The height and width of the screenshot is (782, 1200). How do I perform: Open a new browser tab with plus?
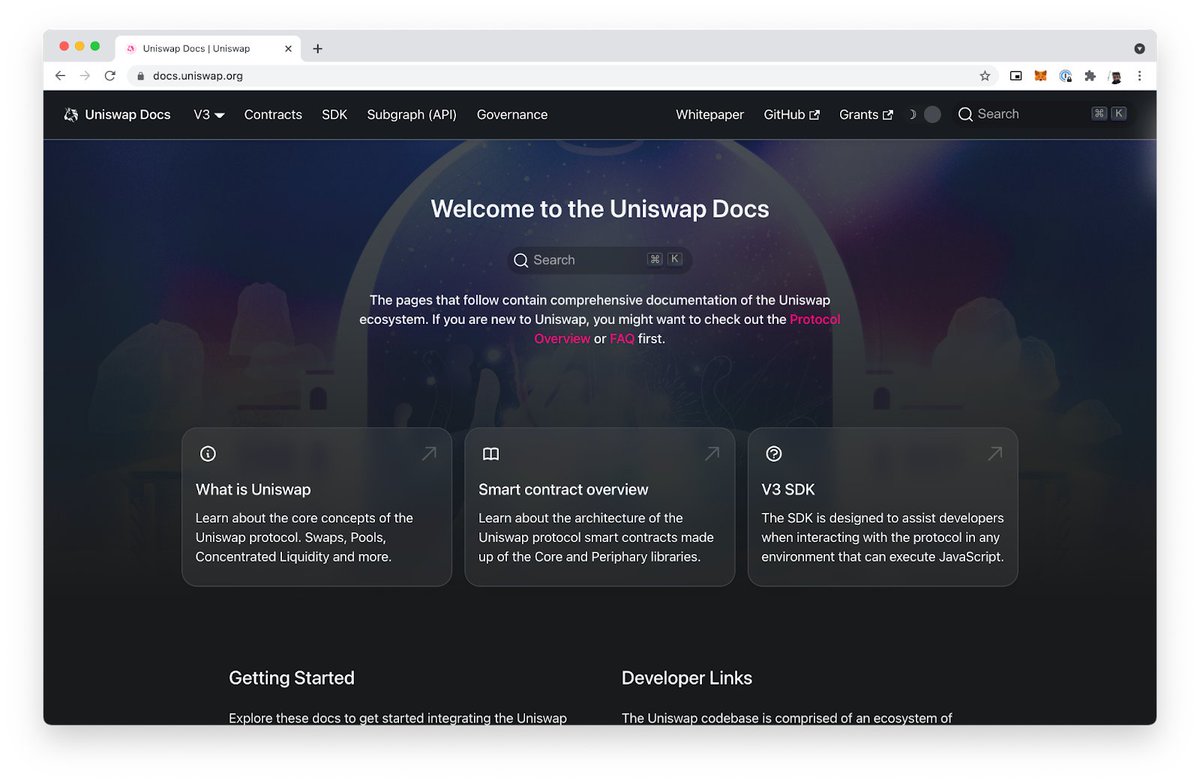318,48
